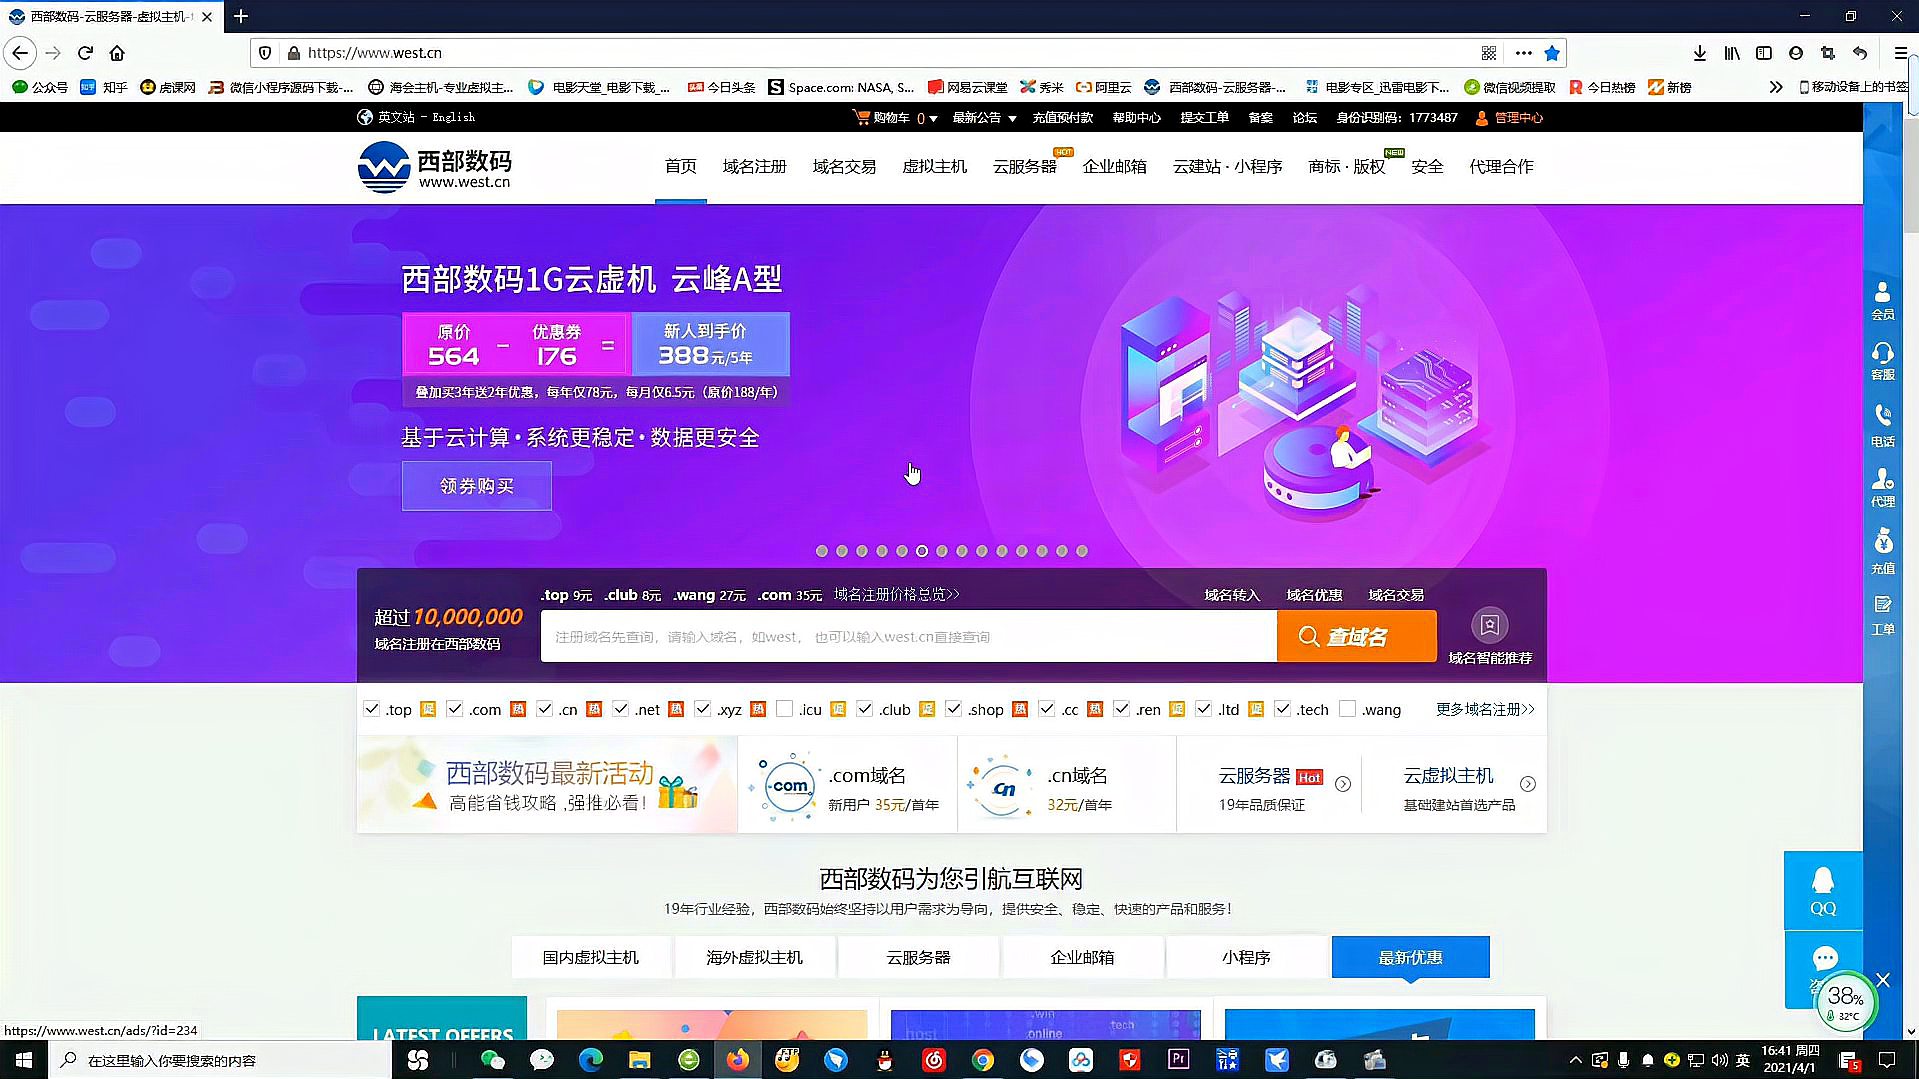Reload the page with refresh icon
The width and height of the screenshot is (1919, 1079).
(x=86, y=53)
